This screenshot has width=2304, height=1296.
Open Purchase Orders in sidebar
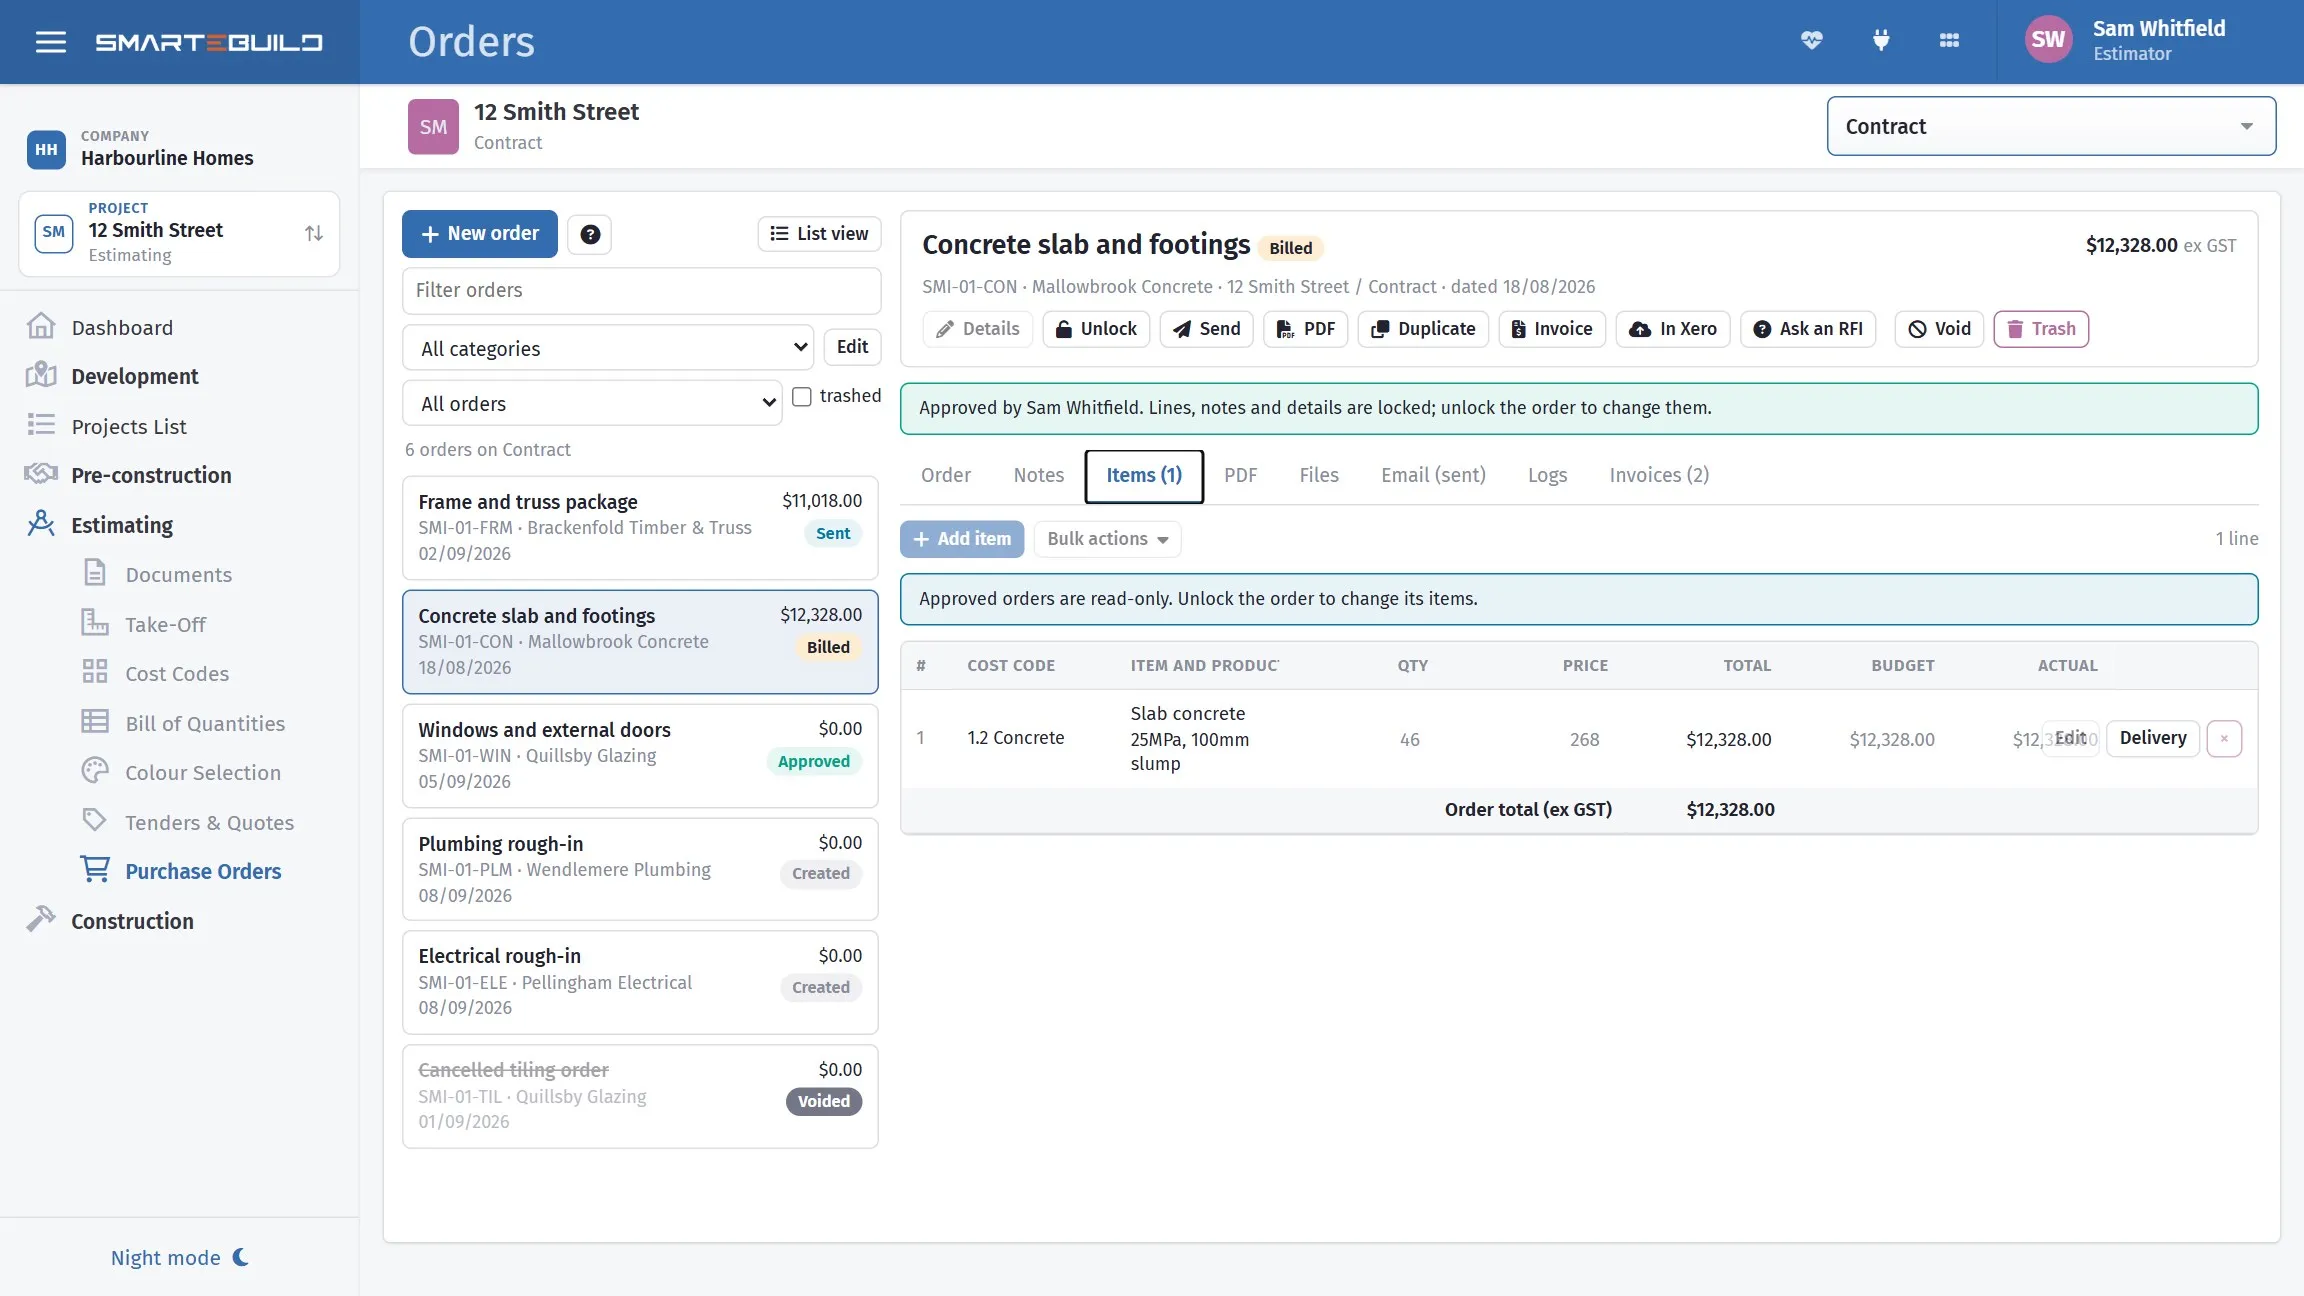coord(203,871)
